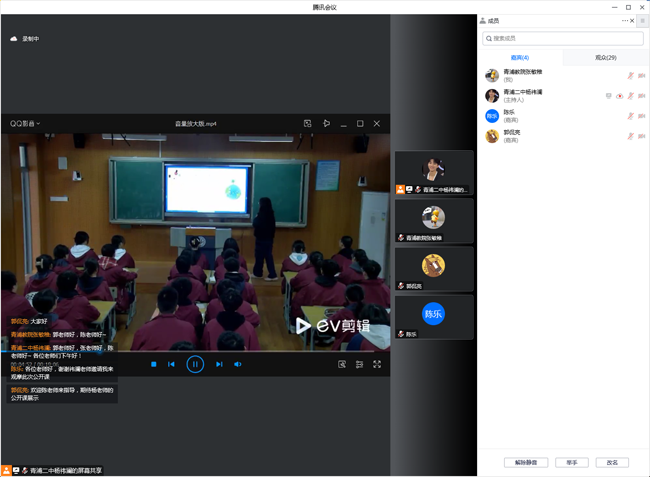Select 青浦二中杨伟澜 video tile

coord(434,172)
